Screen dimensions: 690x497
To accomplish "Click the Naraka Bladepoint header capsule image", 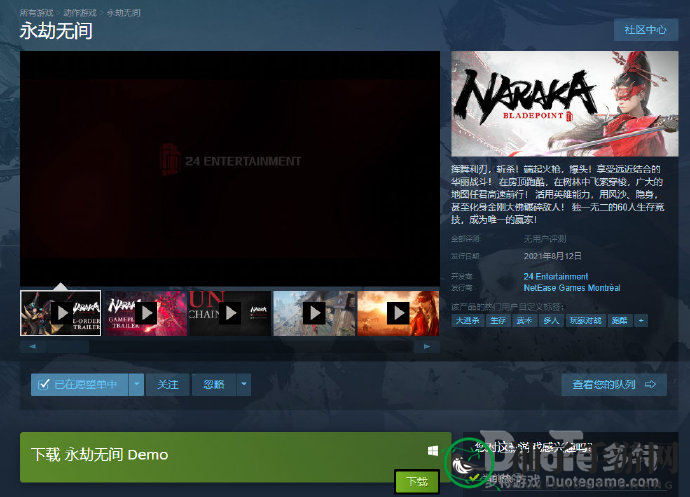I will tap(565, 103).
